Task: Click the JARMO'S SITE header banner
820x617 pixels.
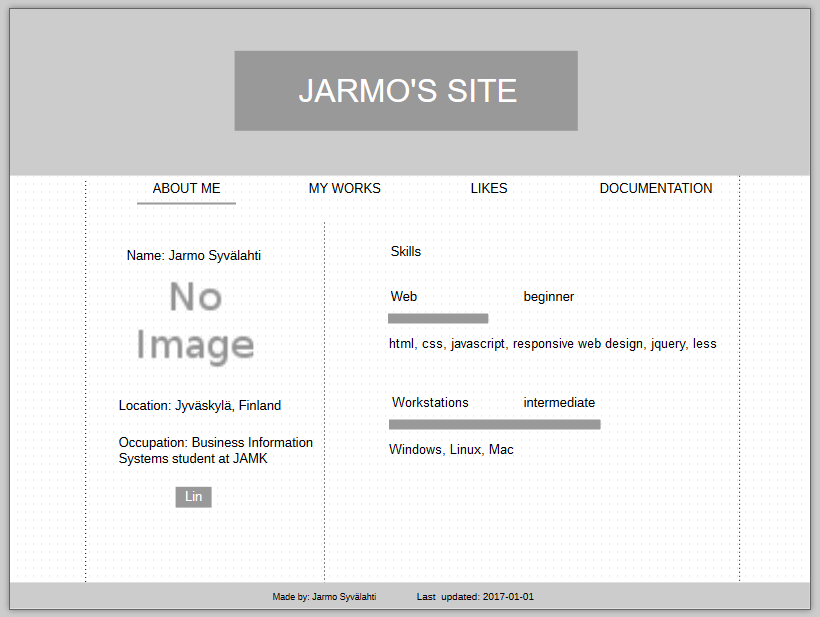Action: [406, 91]
